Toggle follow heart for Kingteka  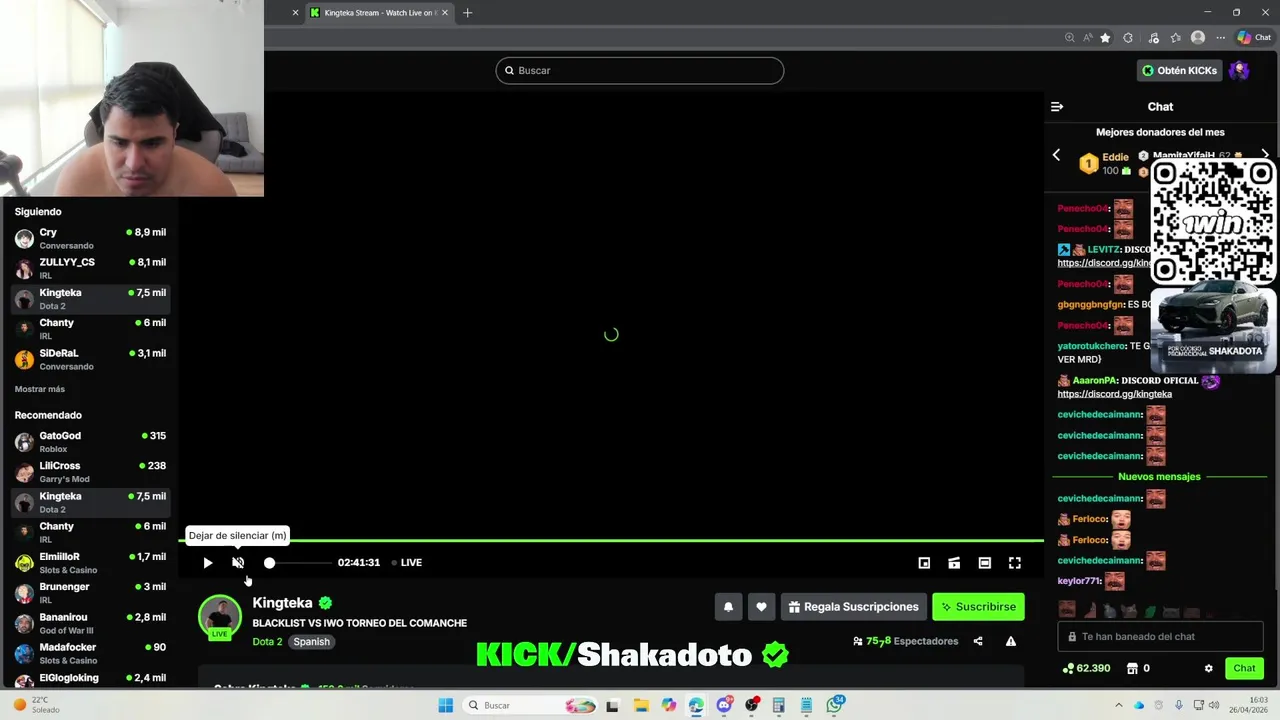761,607
